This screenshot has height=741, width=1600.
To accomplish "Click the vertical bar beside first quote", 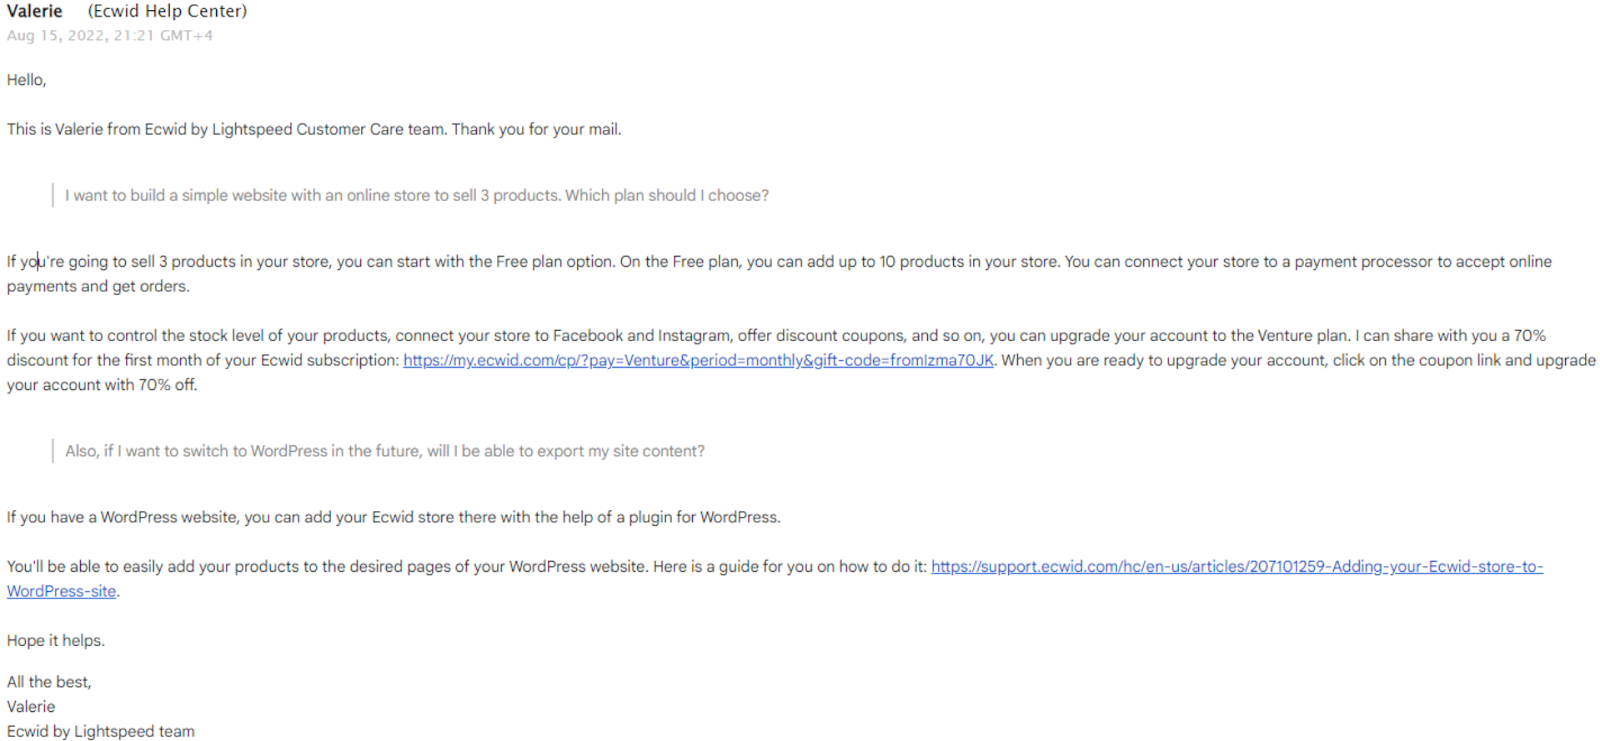I will 53,195.
